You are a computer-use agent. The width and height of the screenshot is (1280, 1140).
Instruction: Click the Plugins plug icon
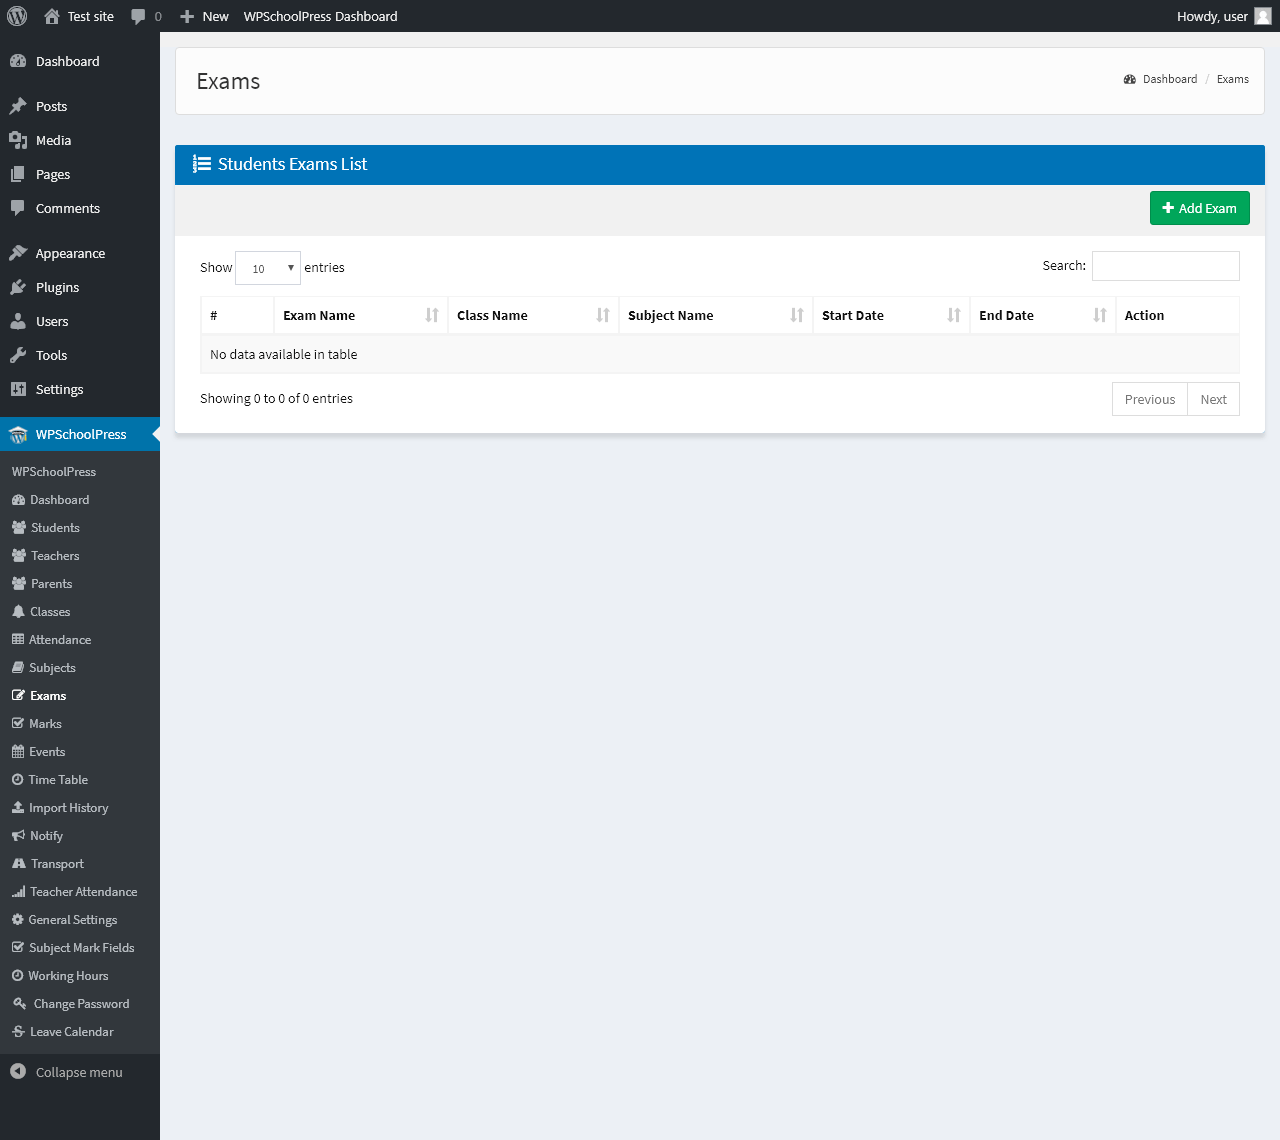[x=18, y=287]
